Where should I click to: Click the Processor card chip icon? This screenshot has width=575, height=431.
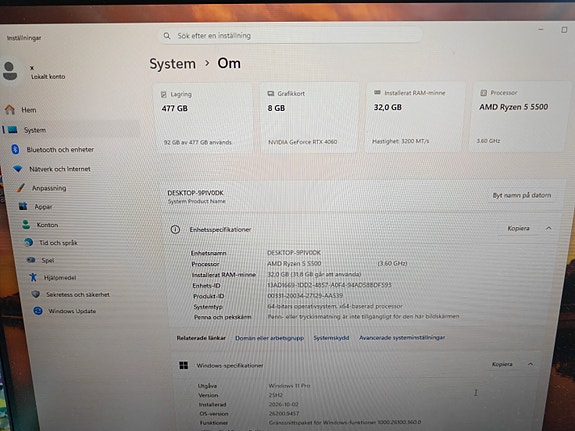coord(483,93)
